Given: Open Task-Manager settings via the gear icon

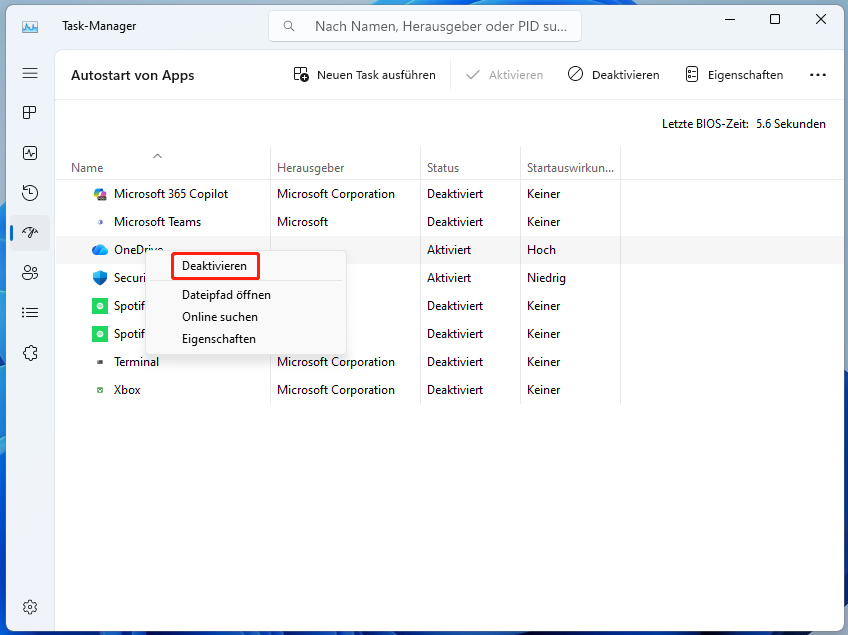Looking at the screenshot, I should [x=30, y=607].
